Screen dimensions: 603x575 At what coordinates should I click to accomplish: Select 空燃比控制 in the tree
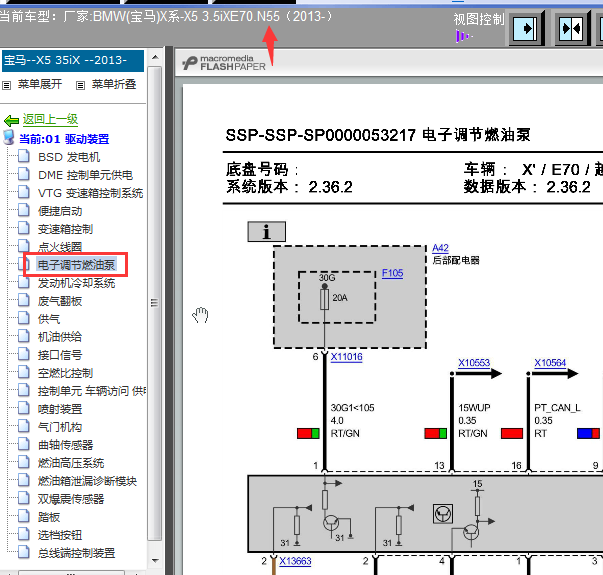coord(65,373)
